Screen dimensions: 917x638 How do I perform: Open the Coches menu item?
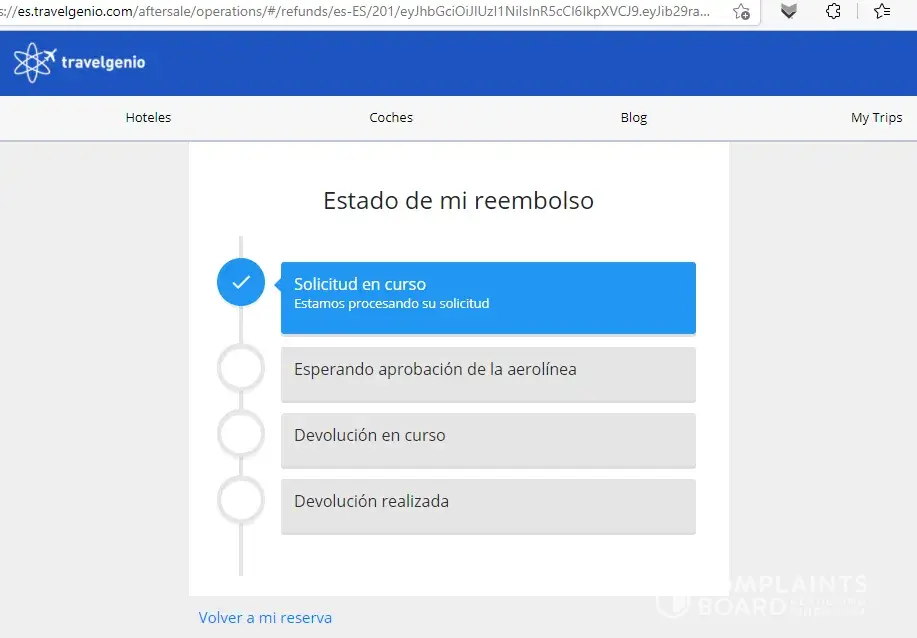click(x=391, y=117)
